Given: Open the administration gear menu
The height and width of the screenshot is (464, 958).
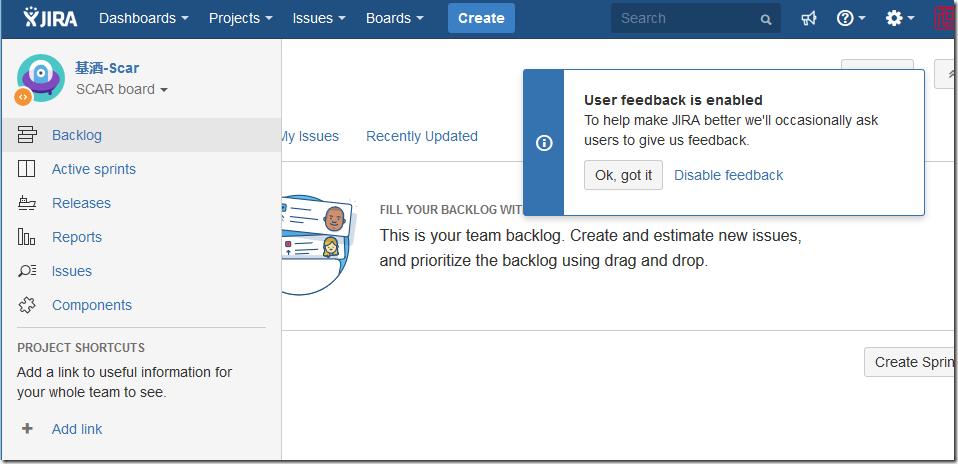Looking at the screenshot, I should click(900, 18).
